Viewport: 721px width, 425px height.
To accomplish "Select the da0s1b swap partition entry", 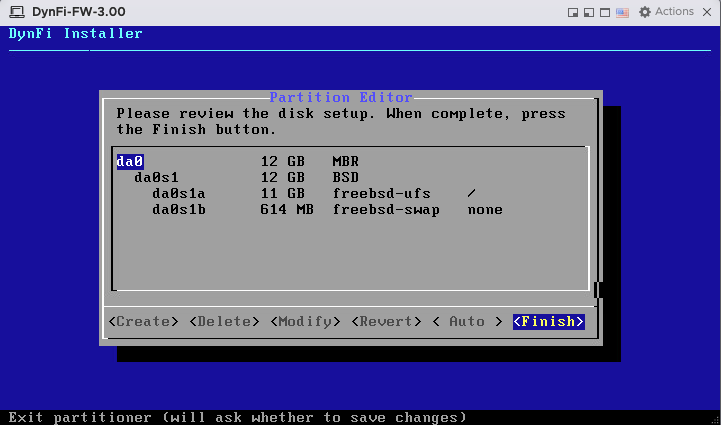I will point(179,210).
